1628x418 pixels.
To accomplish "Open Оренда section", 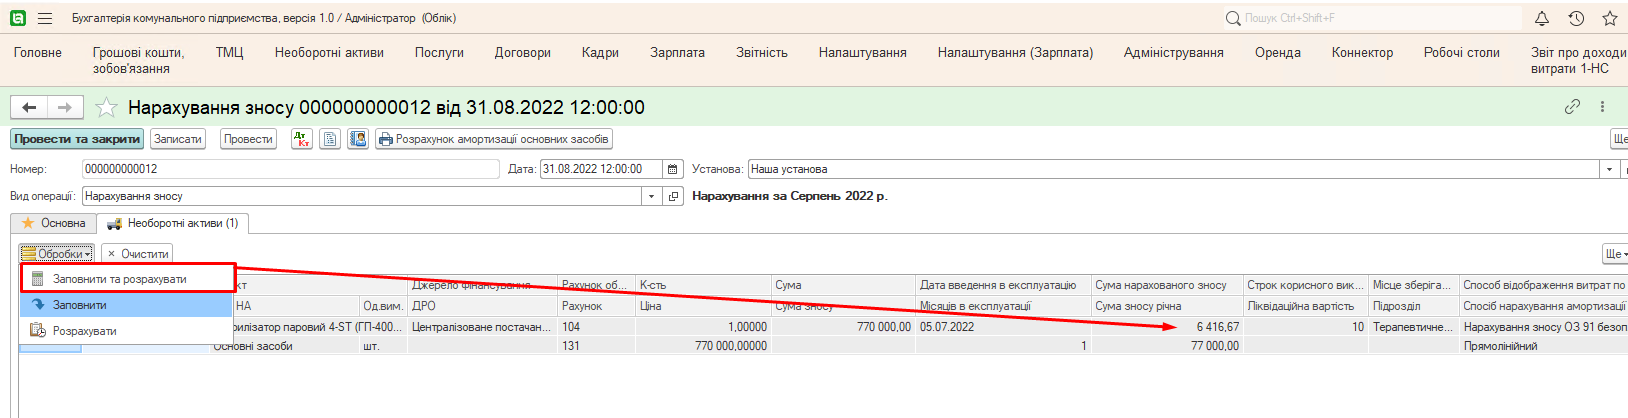I will [1278, 53].
